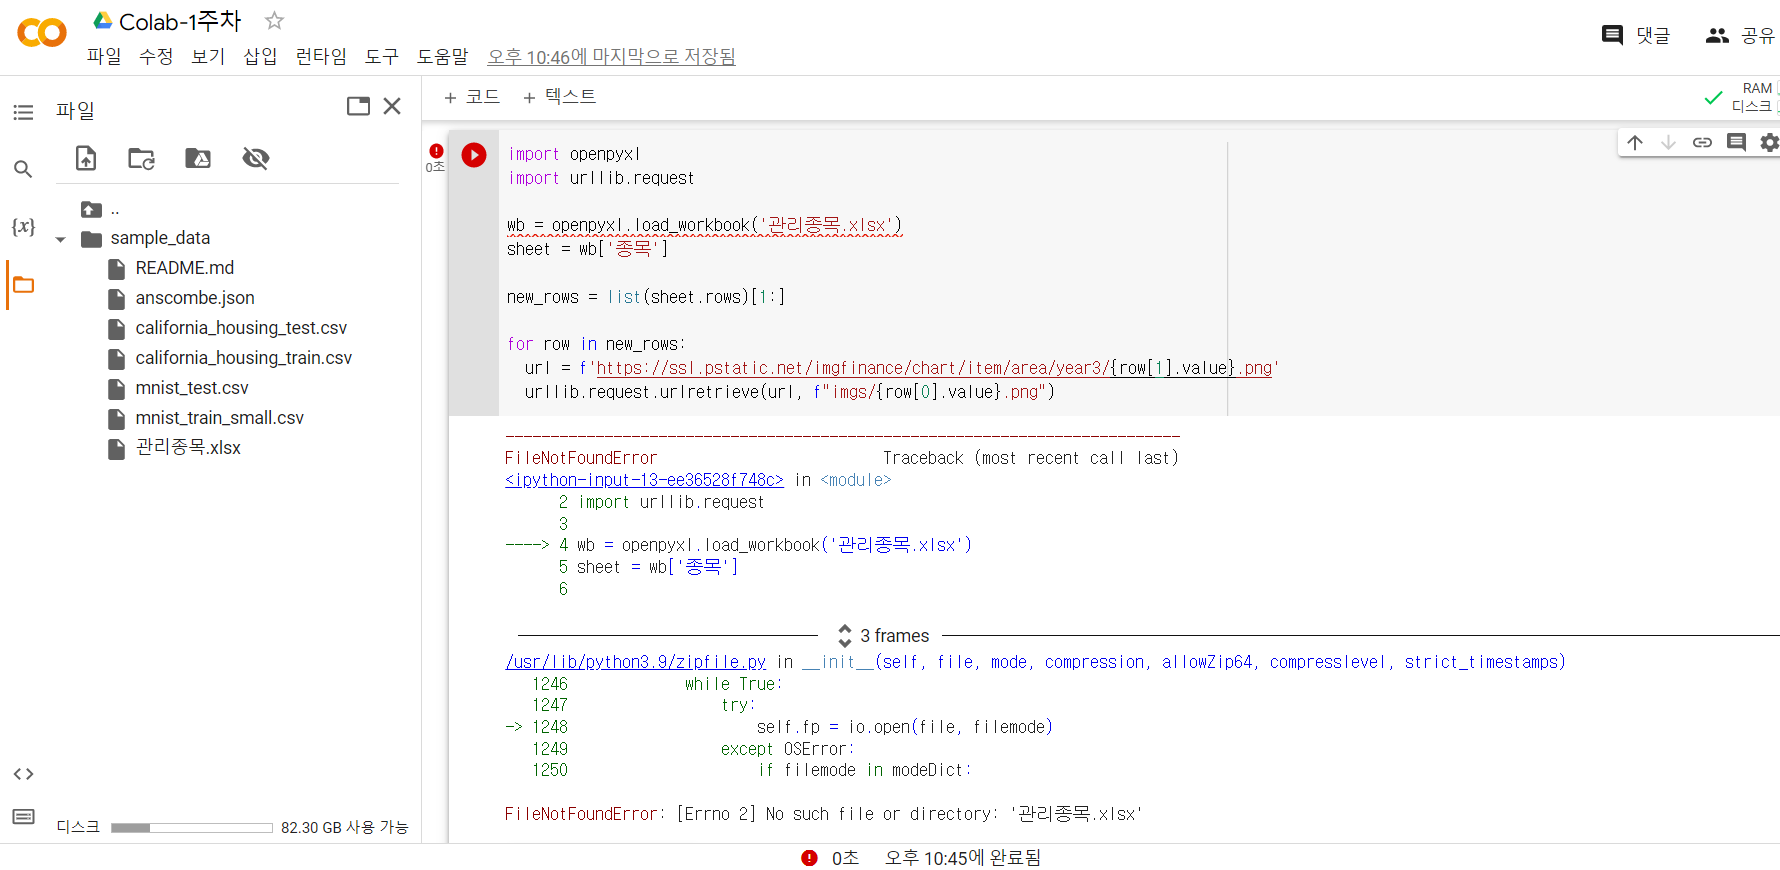Open the Colab home logo
Viewport: 1780px width, 870px height.
point(42,33)
